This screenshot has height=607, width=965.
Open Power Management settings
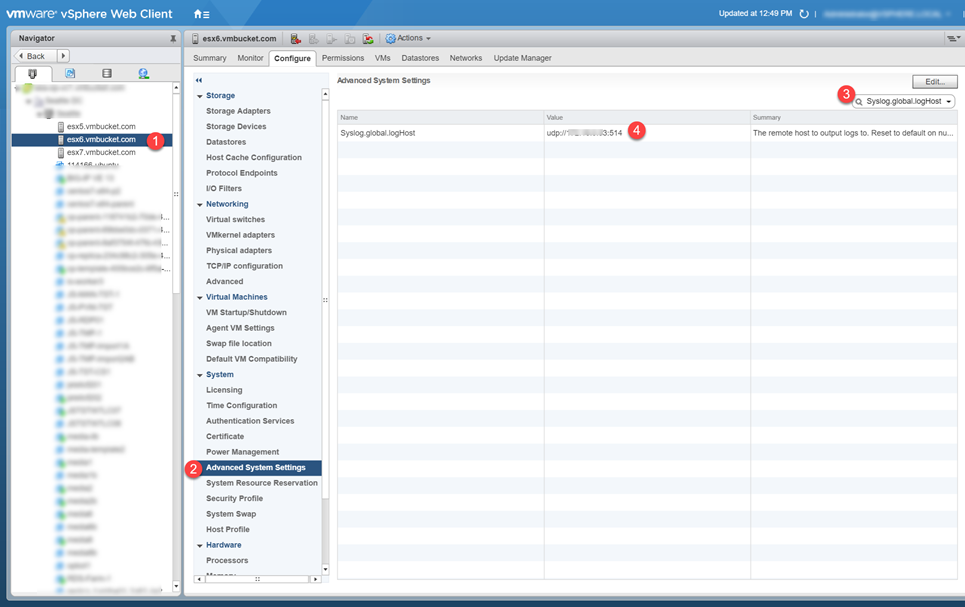click(242, 452)
